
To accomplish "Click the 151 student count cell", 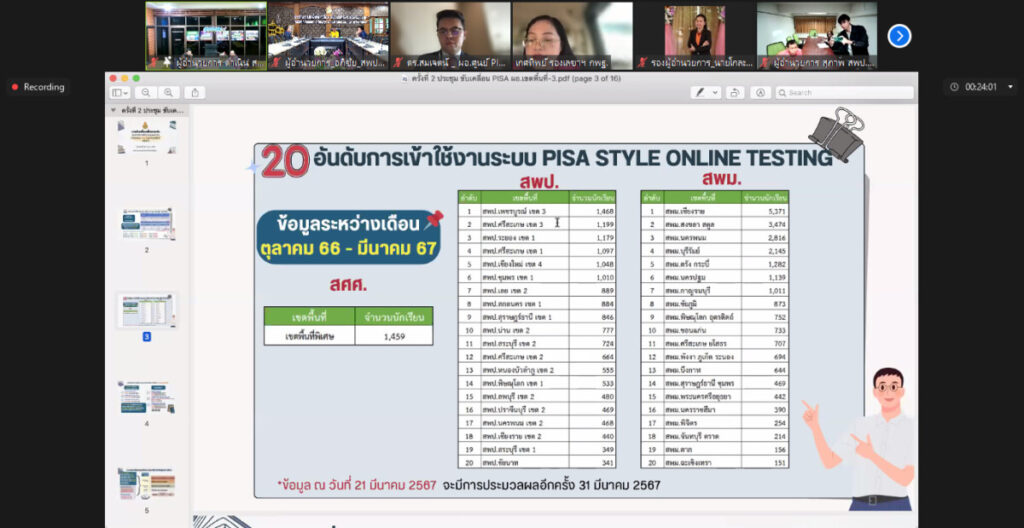I will 765,463.
